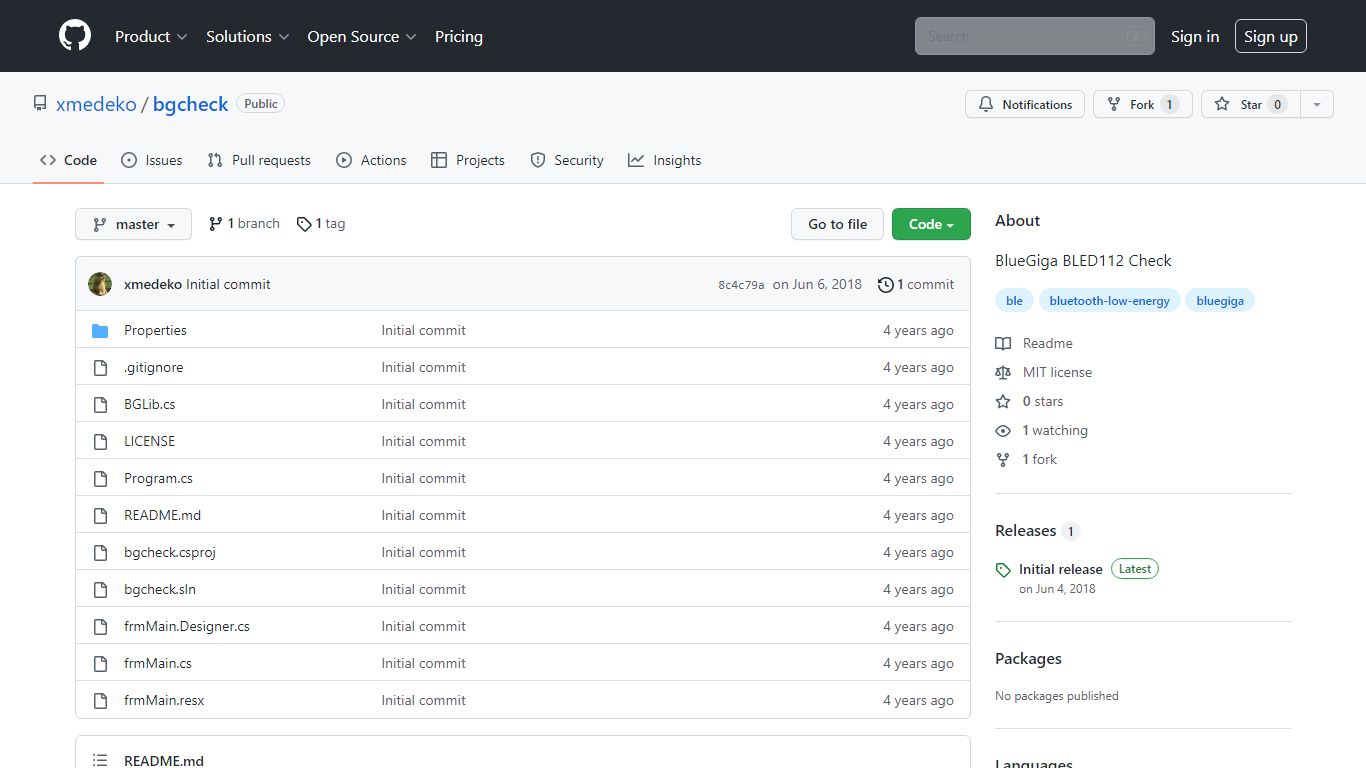
Task: Open the Product dropdown menu
Action: tap(151, 36)
